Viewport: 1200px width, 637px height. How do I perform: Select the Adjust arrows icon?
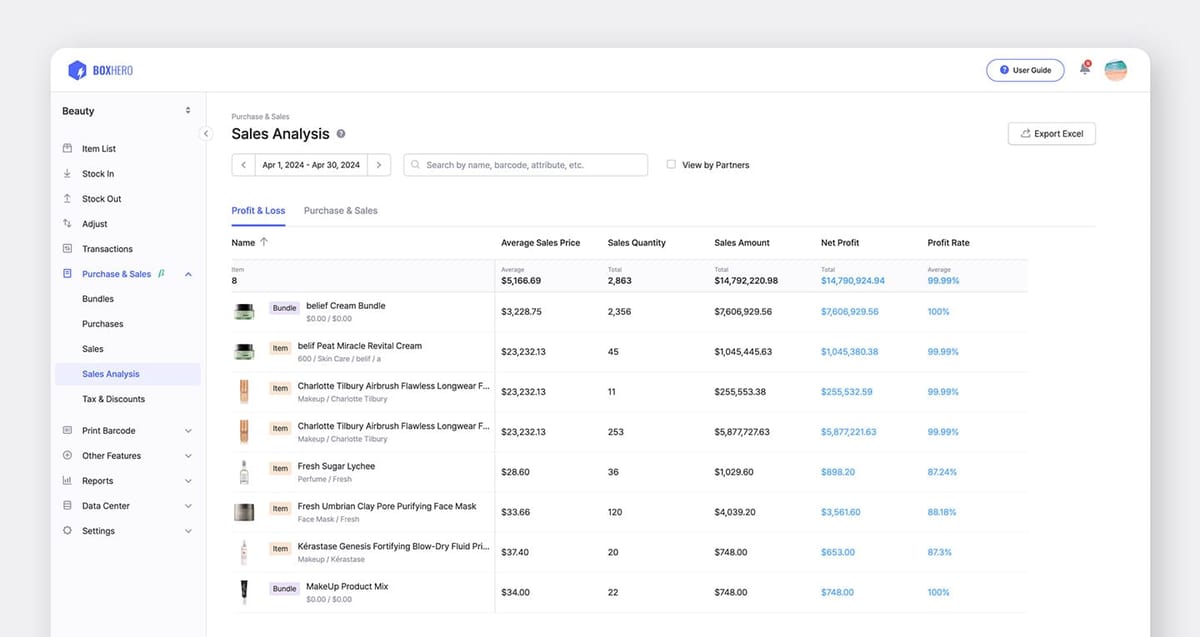(x=65, y=223)
